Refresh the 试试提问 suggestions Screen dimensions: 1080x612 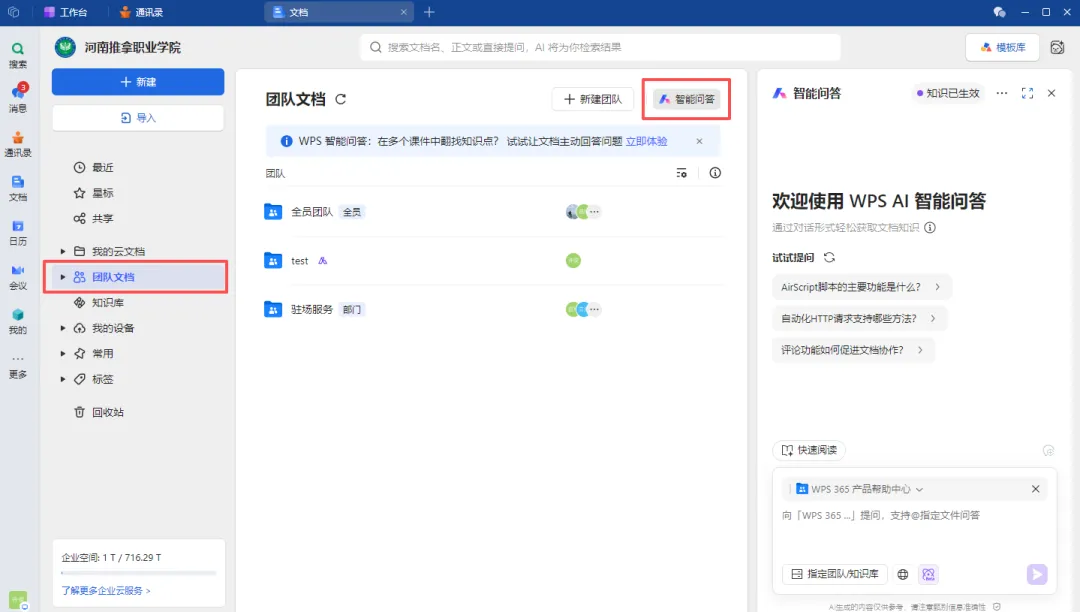pyautogui.click(x=829, y=257)
